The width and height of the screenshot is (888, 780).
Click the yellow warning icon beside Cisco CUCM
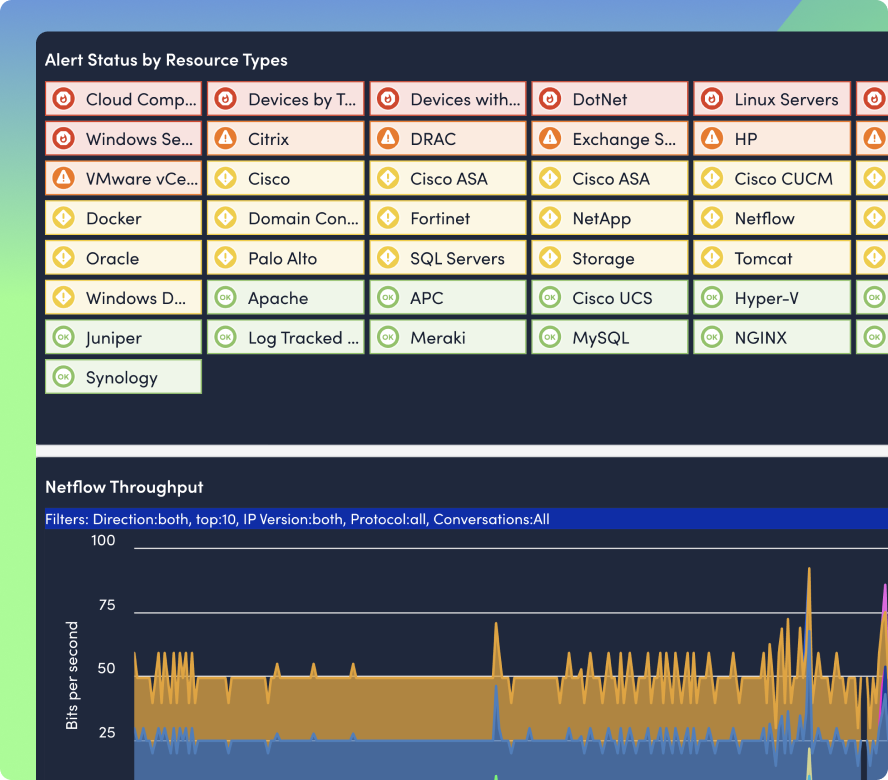tap(712, 178)
